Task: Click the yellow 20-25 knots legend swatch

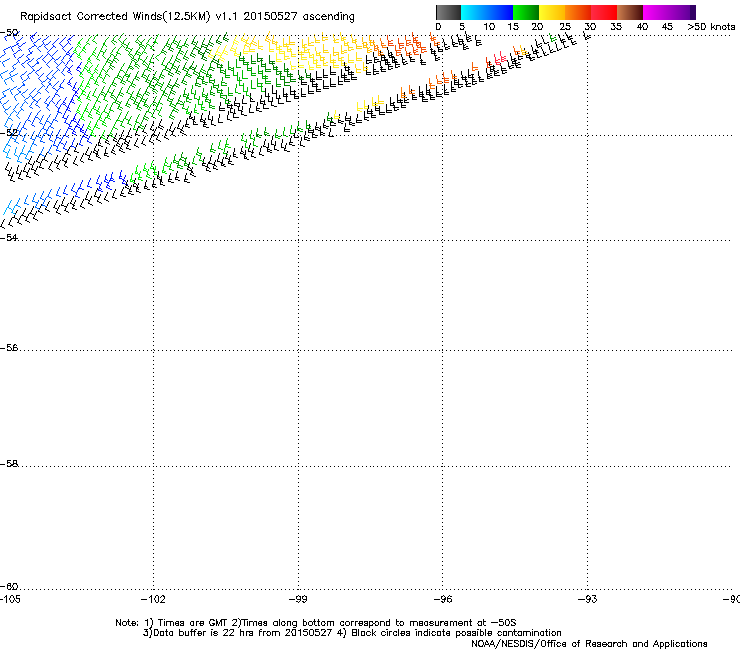Action: coord(552,12)
